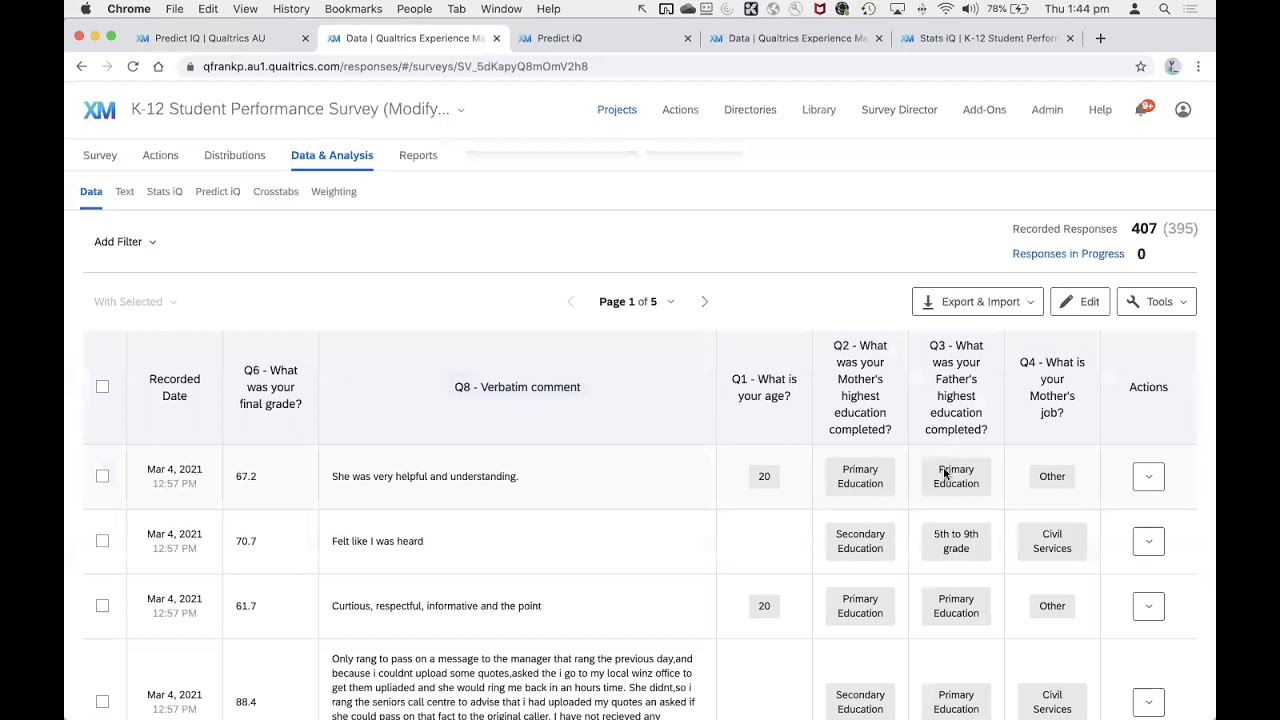The height and width of the screenshot is (720, 1280).
Task: Click the XM logo
Action: [99, 110]
